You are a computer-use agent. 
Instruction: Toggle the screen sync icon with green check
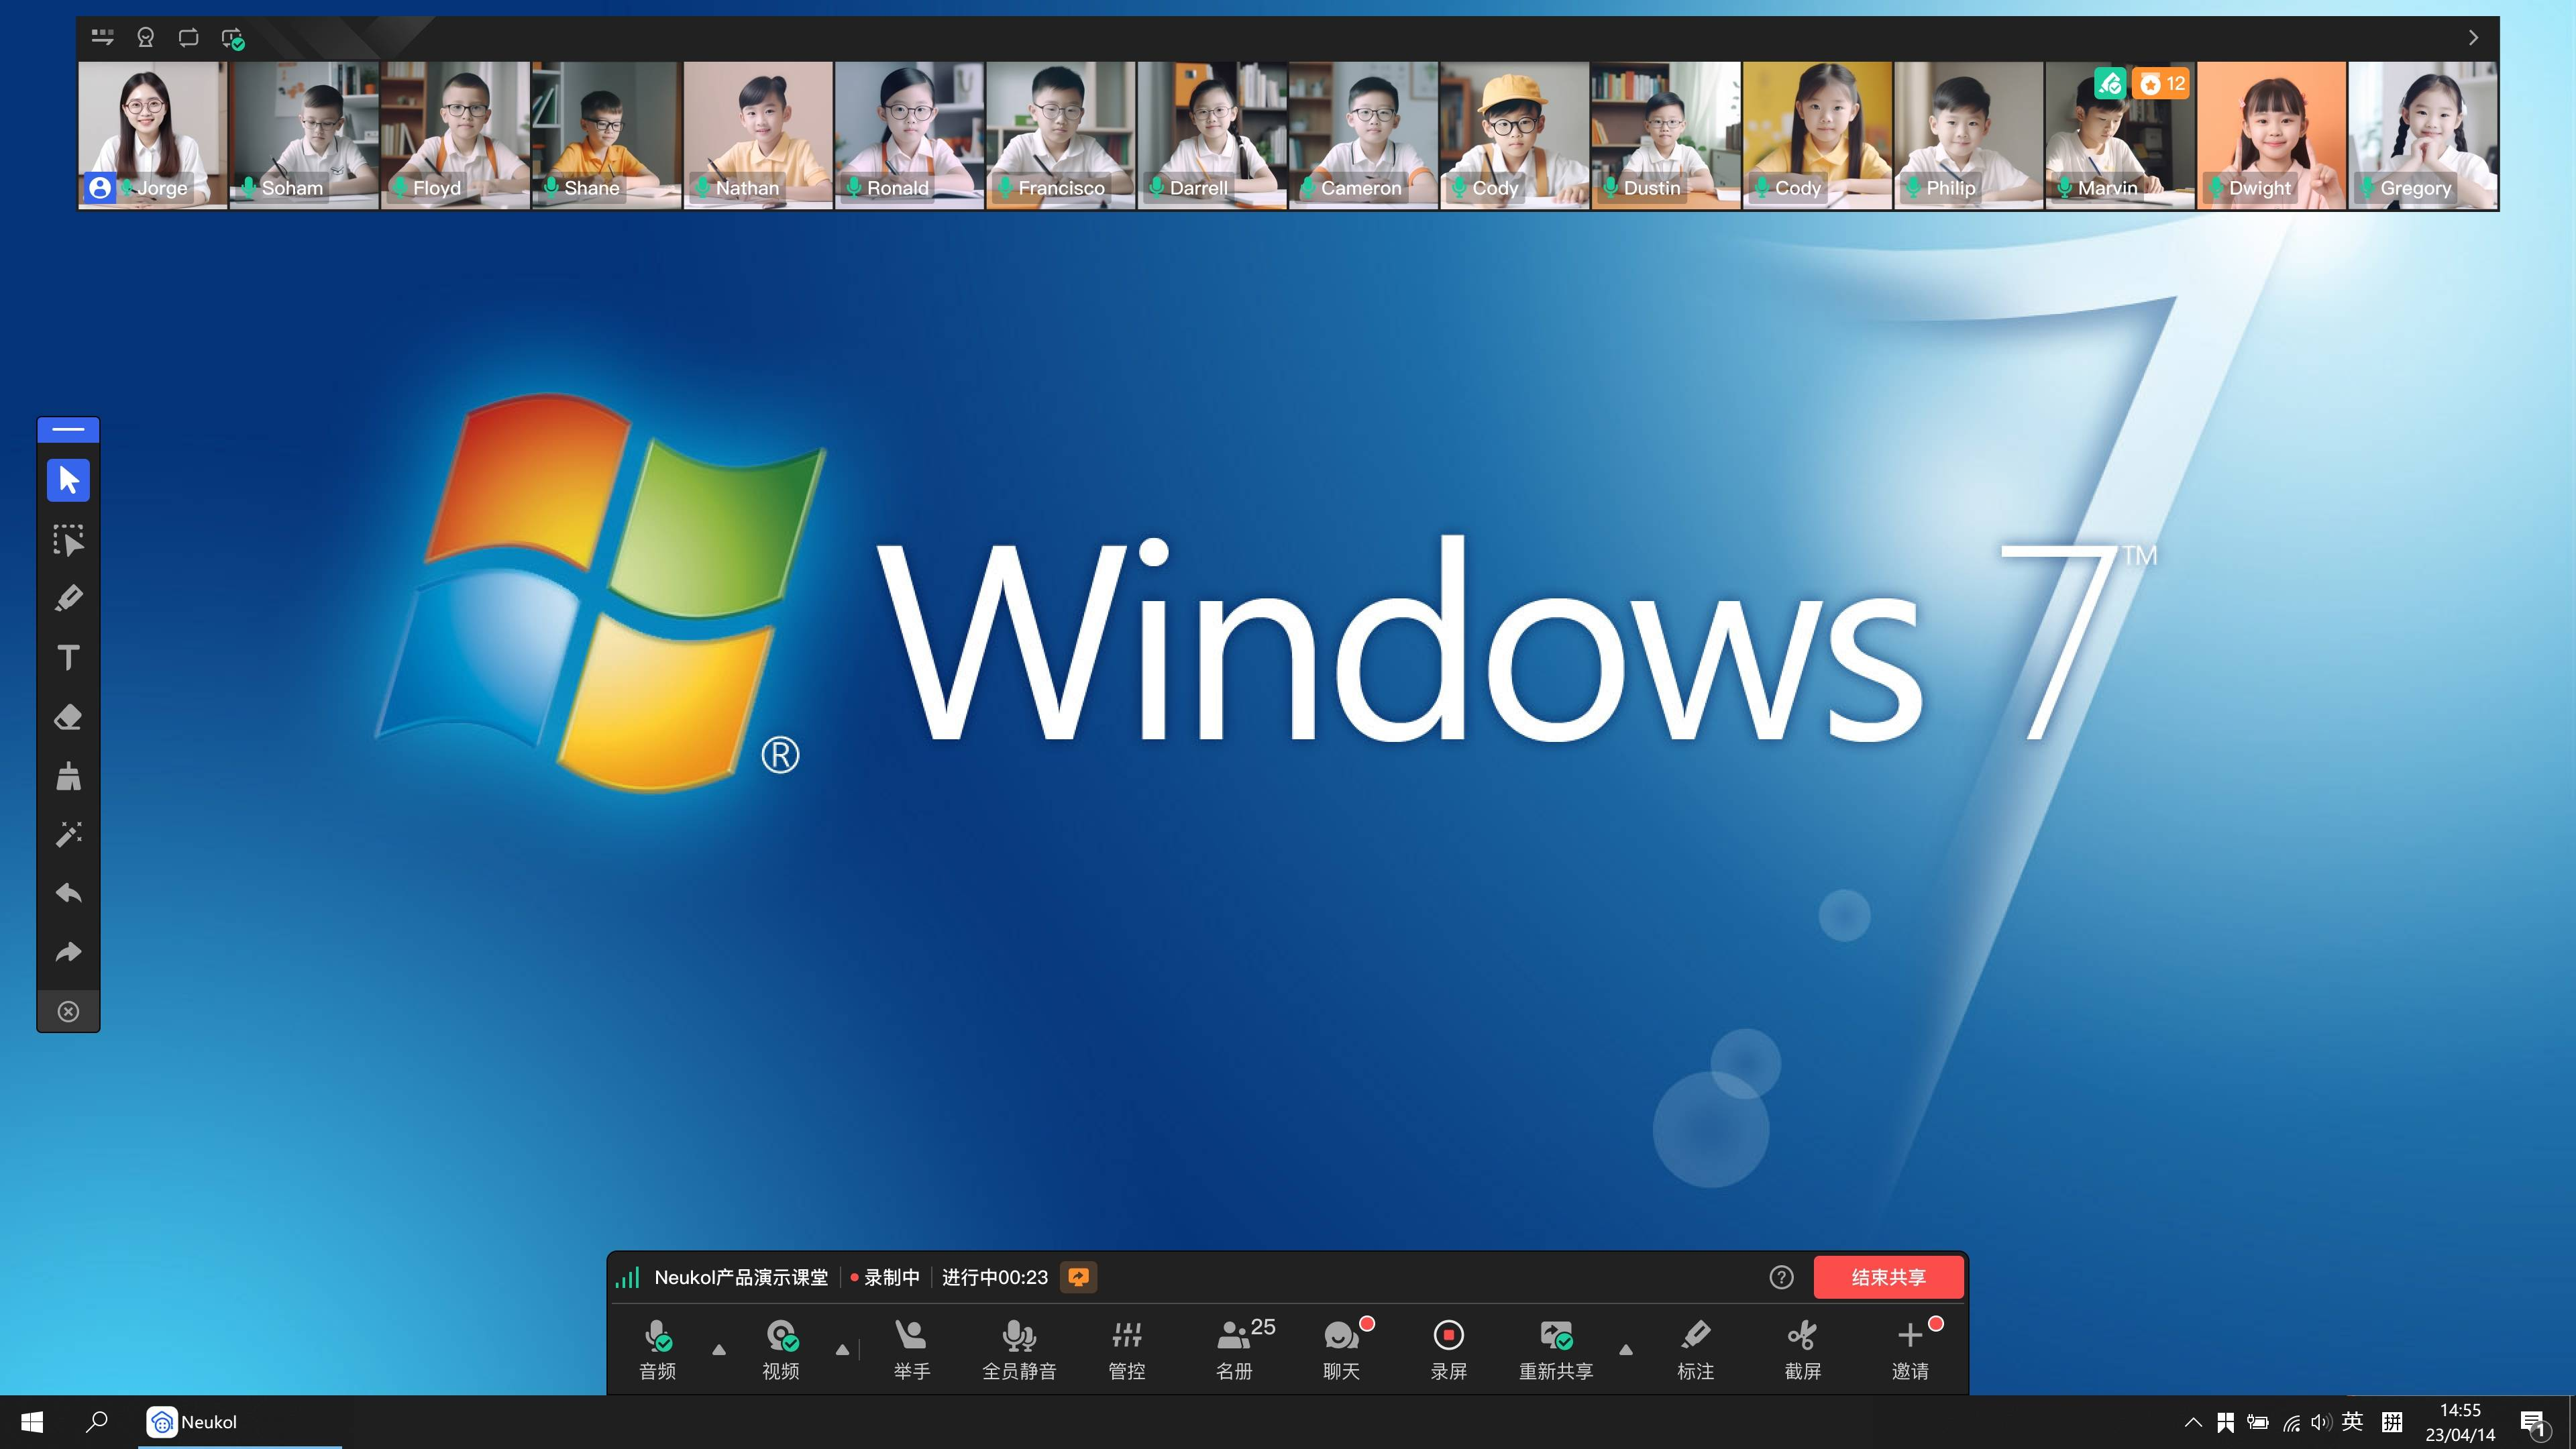click(232, 39)
